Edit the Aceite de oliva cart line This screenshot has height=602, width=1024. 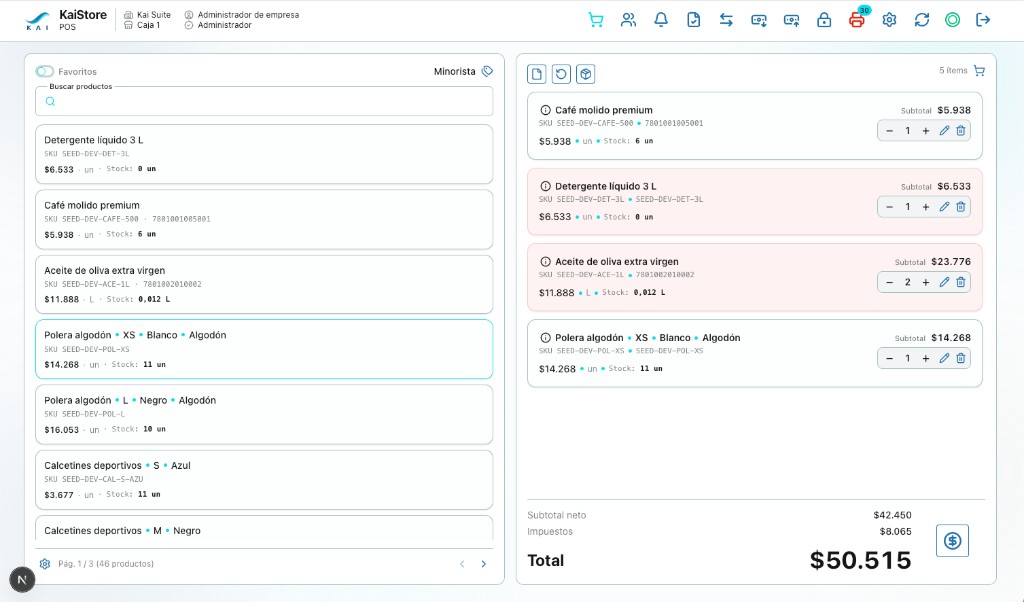click(x=944, y=282)
